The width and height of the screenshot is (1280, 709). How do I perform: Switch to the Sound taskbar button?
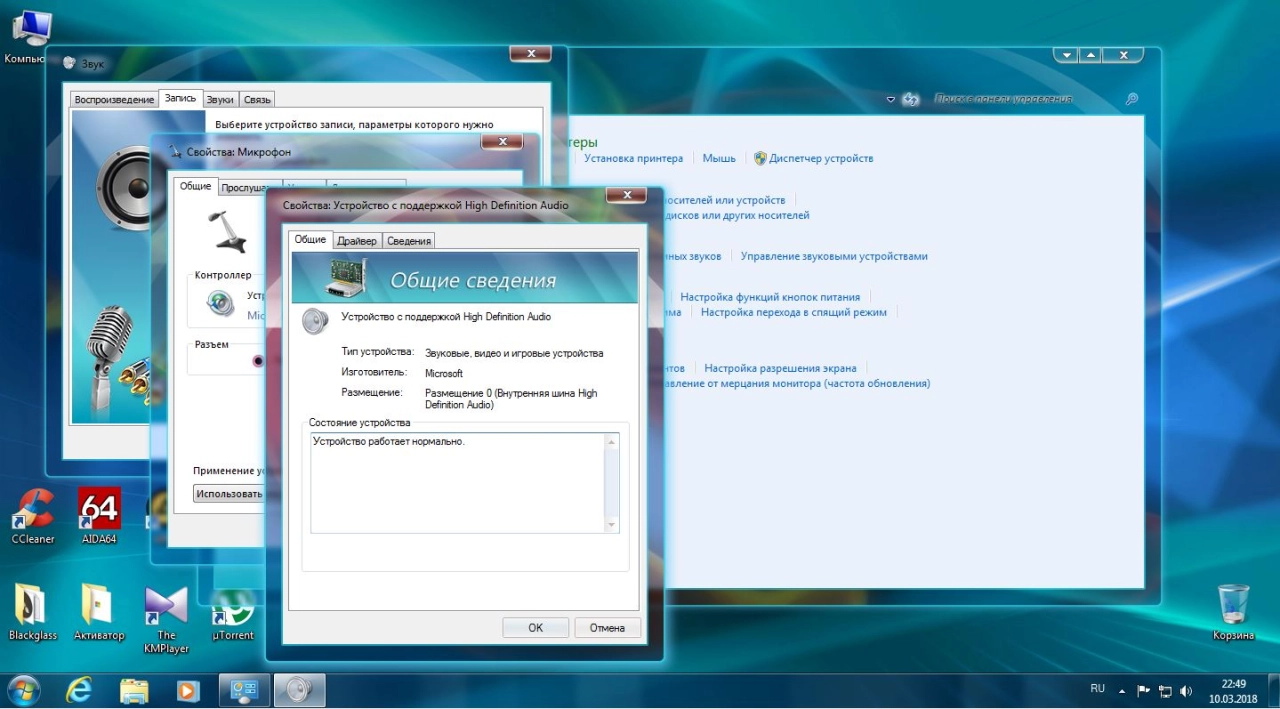coord(300,690)
